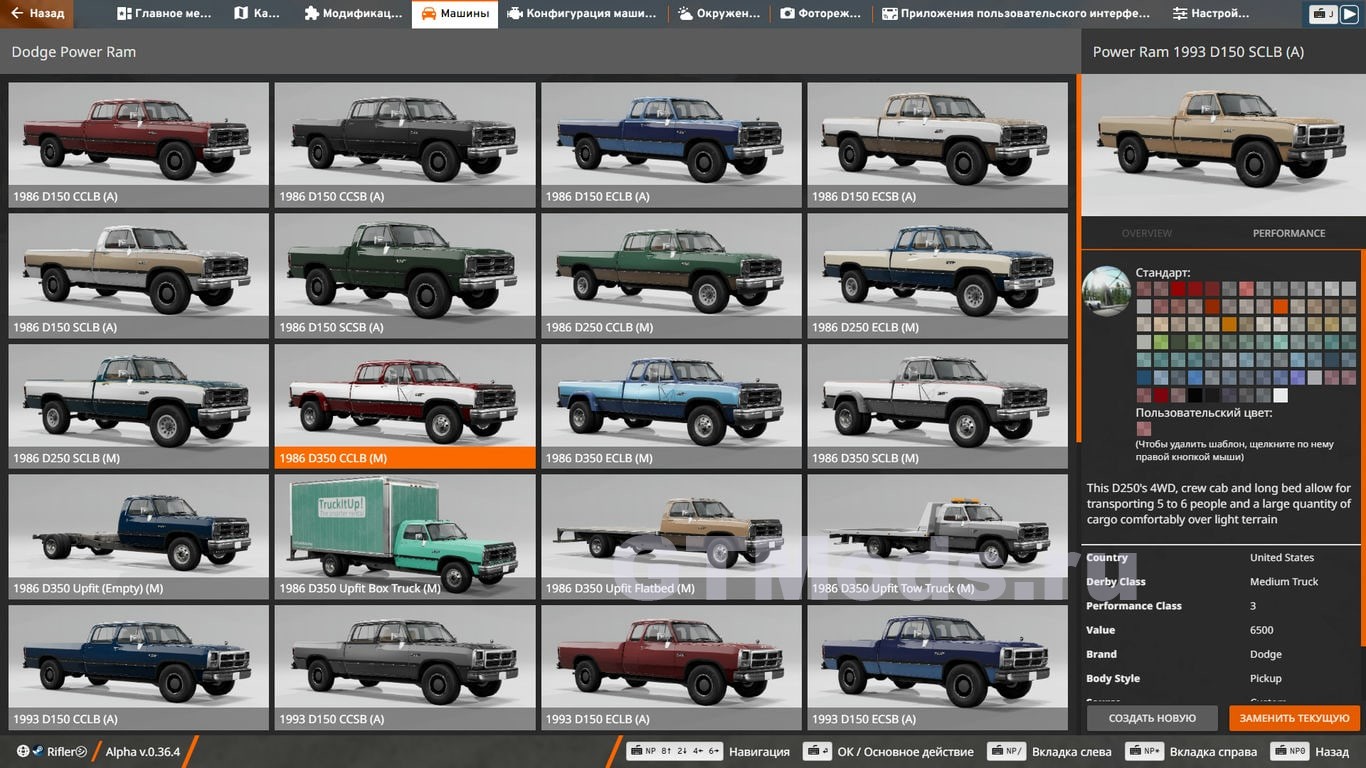
Task: Pick the pure white standard color swatch
Action: [x=1280, y=394]
